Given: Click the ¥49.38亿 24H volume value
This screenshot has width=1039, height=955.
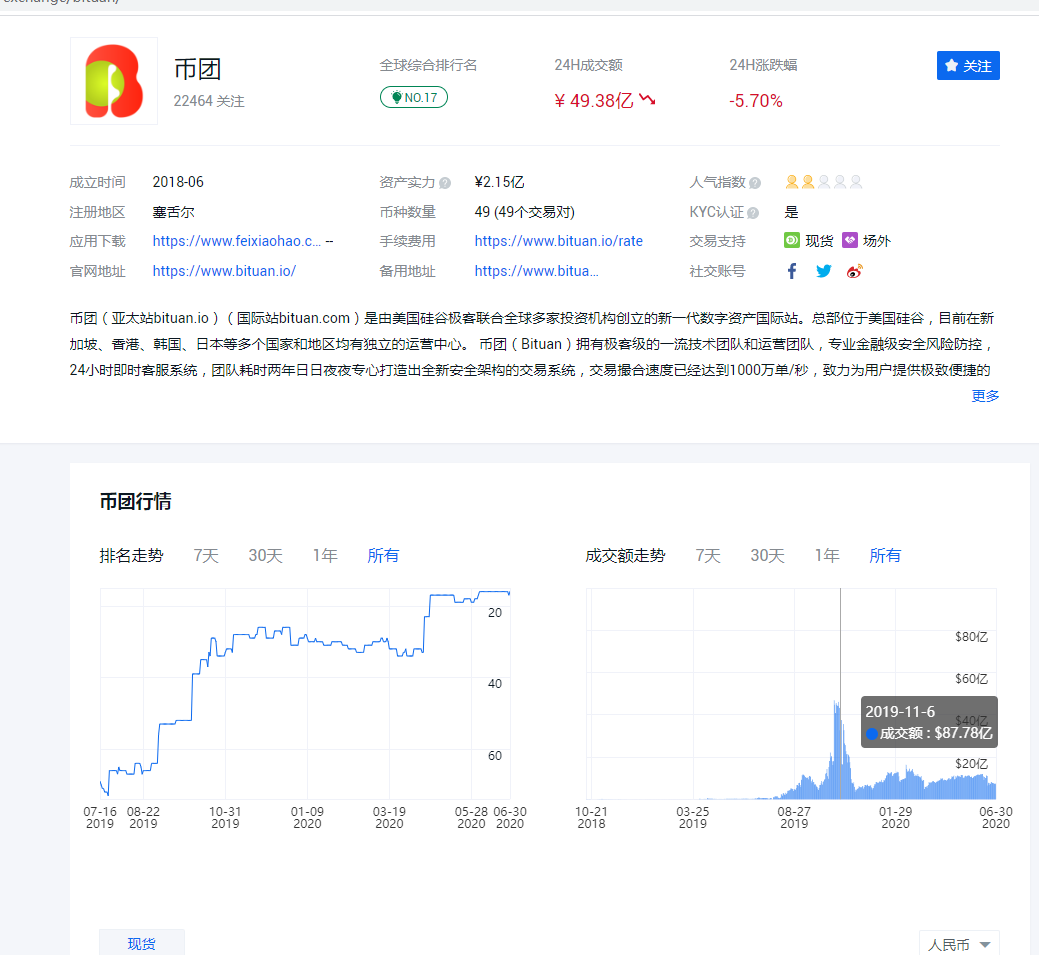Looking at the screenshot, I should [x=594, y=101].
